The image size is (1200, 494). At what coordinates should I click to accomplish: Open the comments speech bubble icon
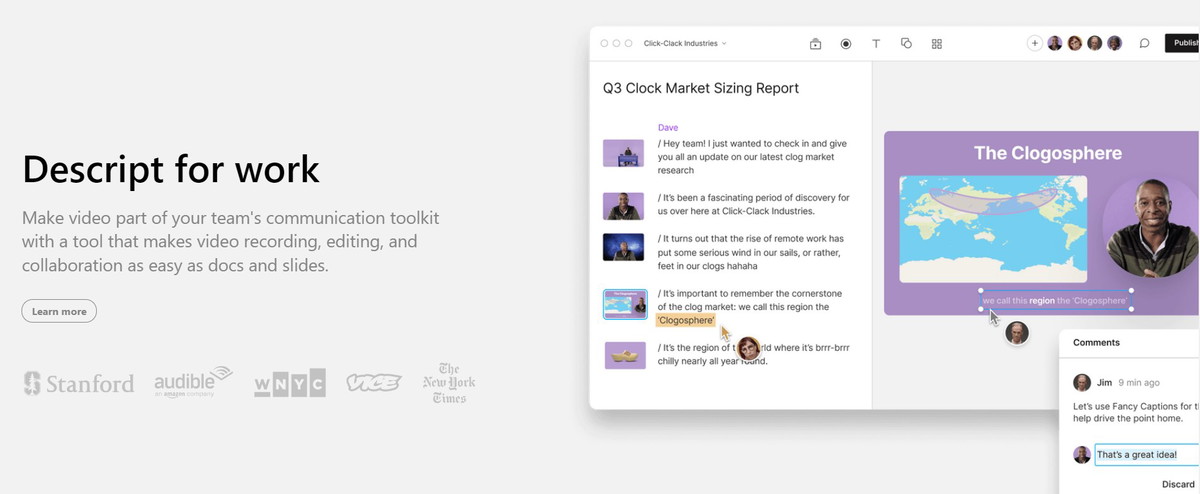point(1144,44)
